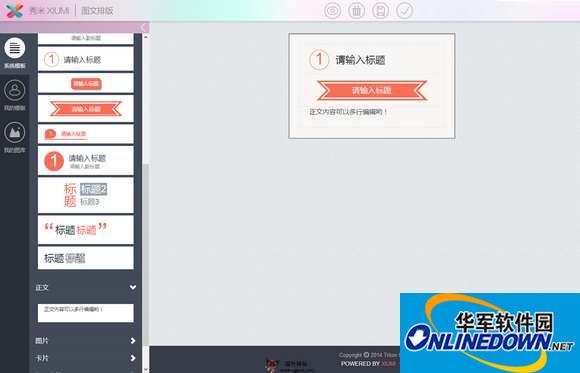Click the red ribbon title in canvas
Screen dimensions: 580x373
(x=372, y=90)
